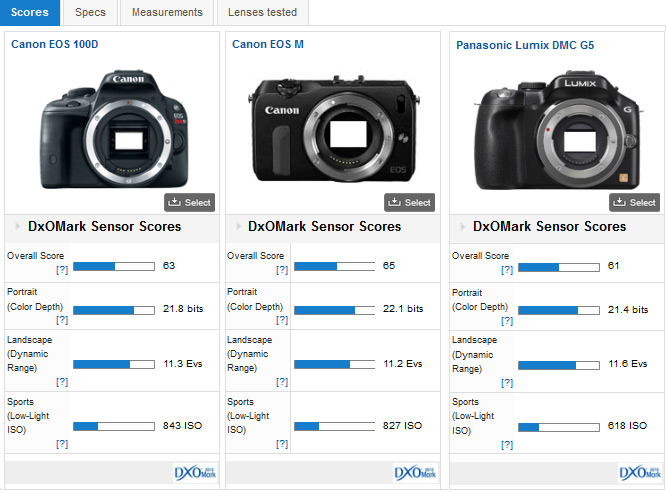Click the DxOMark logo under Canon EOS M
666x492 pixels.
click(415, 473)
